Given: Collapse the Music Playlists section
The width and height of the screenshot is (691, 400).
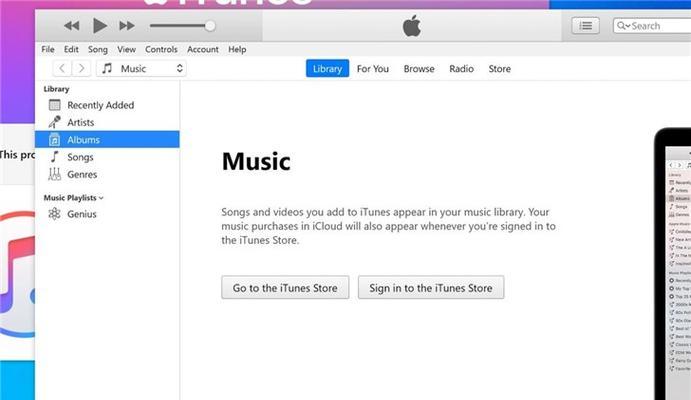Looking at the screenshot, I should 101,198.
